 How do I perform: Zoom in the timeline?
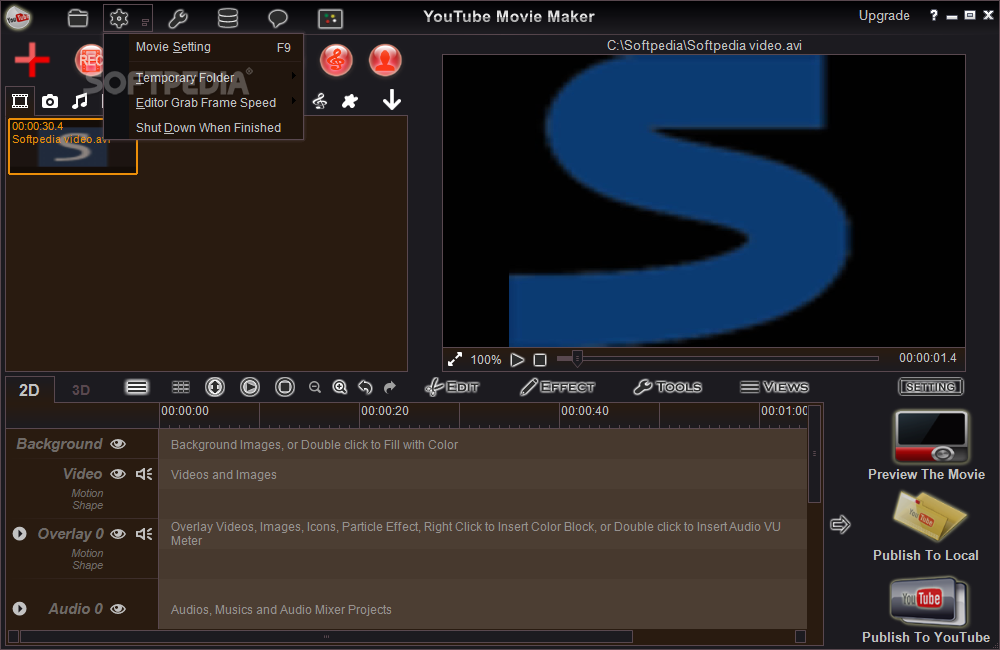340,387
